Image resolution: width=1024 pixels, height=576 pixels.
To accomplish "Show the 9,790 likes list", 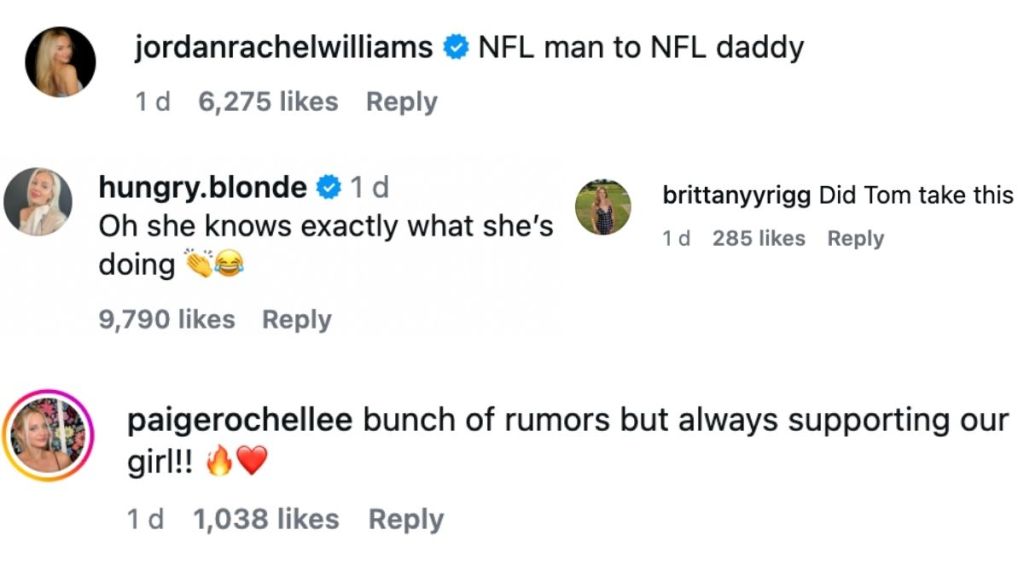I will tap(167, 320).
